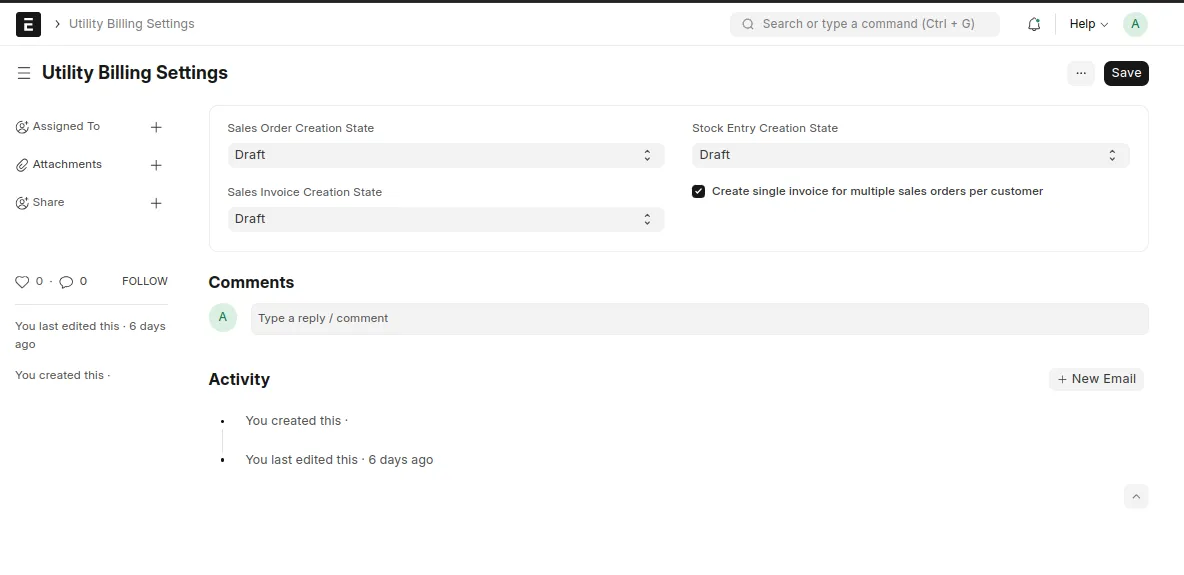Toggle single invoice for multiple sales orders checkbox
Screen dimensions: 1184x575
[698, 192]
